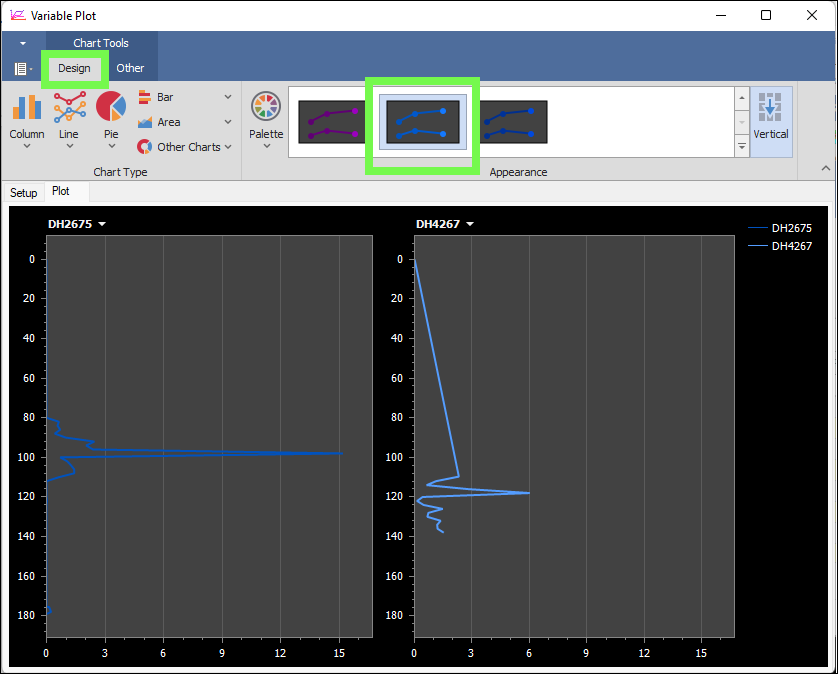Expand the DH4267 chart title dropdown
Viewport: 838px width, 674px height.
(470, 225)
